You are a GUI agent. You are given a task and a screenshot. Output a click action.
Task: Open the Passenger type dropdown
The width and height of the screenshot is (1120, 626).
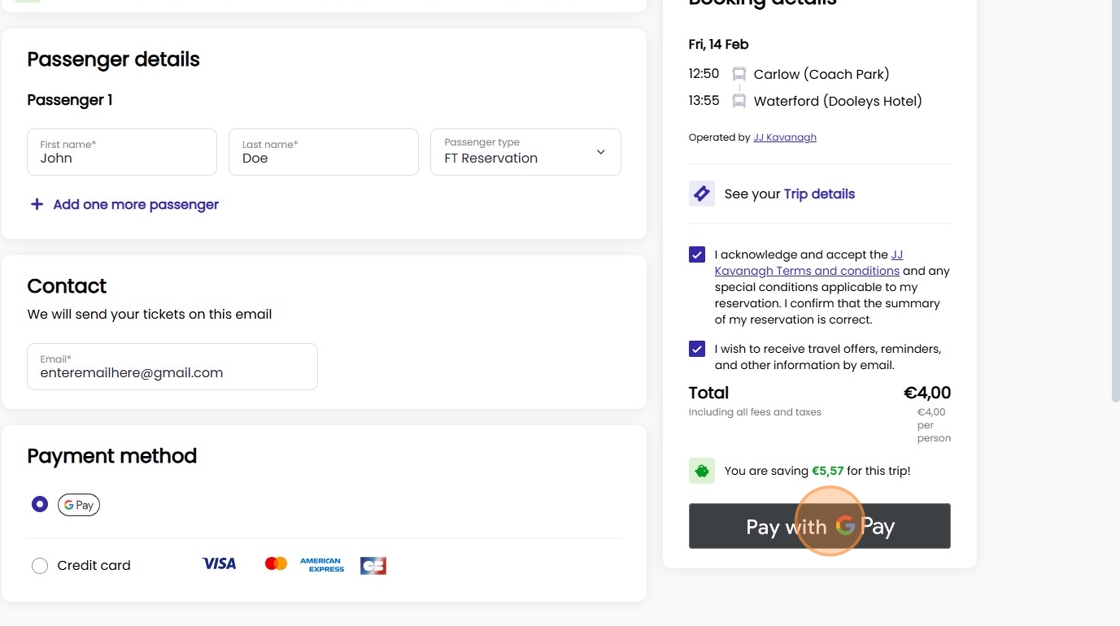coord(526,151)
